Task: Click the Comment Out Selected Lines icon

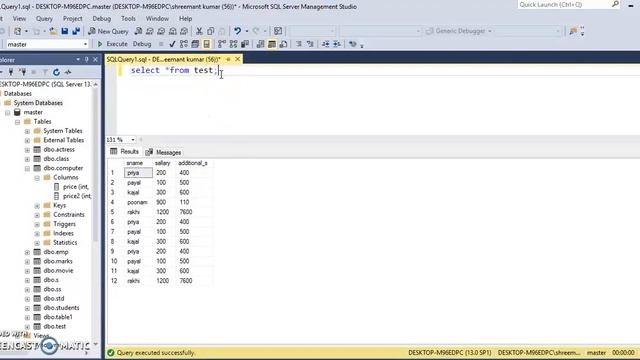Action: pos(299,44)
